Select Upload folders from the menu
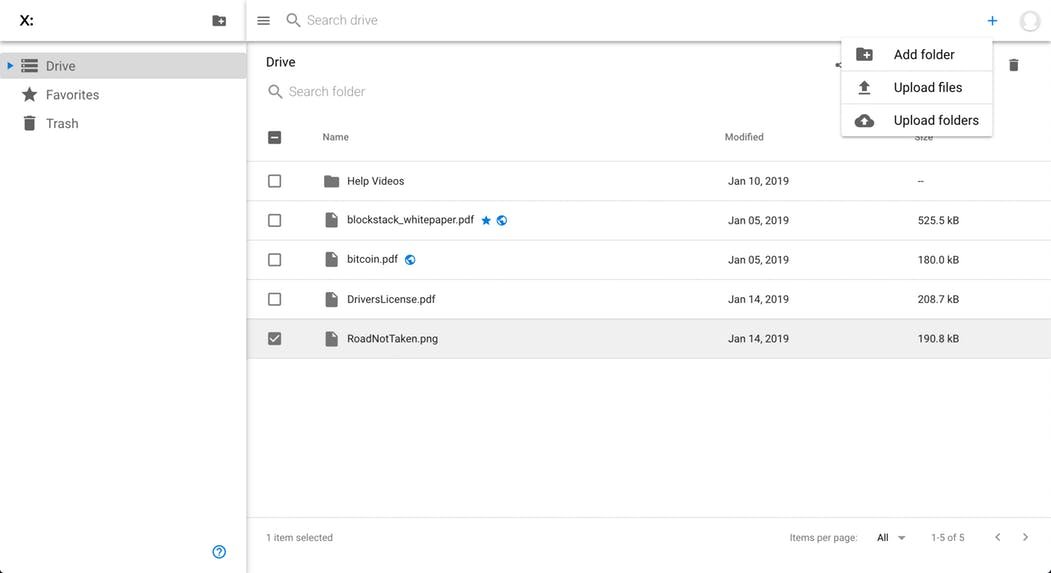Image resolution: width=1051 pixels, height=573 pixels. [x=935, y=121]
